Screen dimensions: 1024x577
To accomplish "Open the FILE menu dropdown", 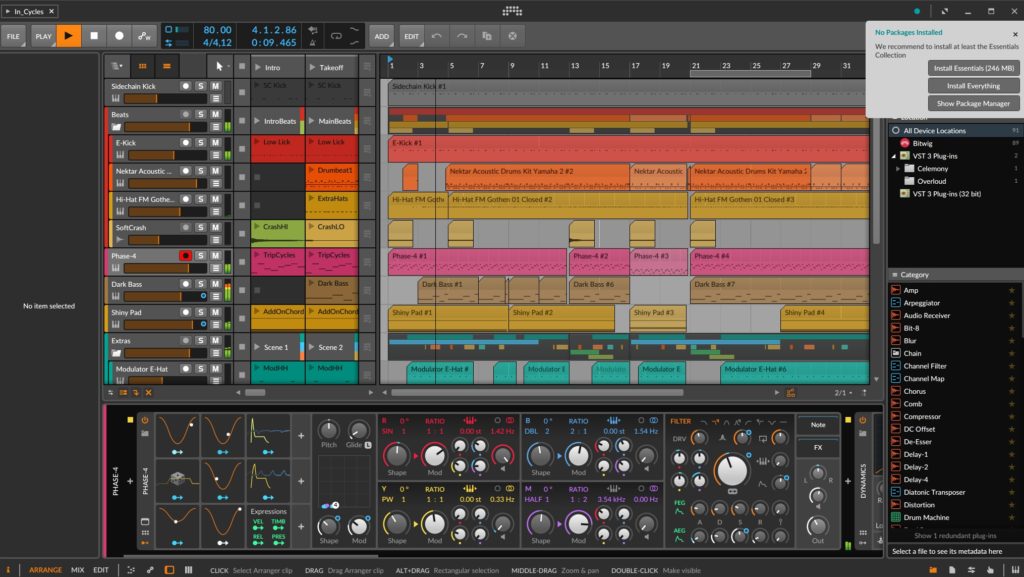I will pos(14,36).
